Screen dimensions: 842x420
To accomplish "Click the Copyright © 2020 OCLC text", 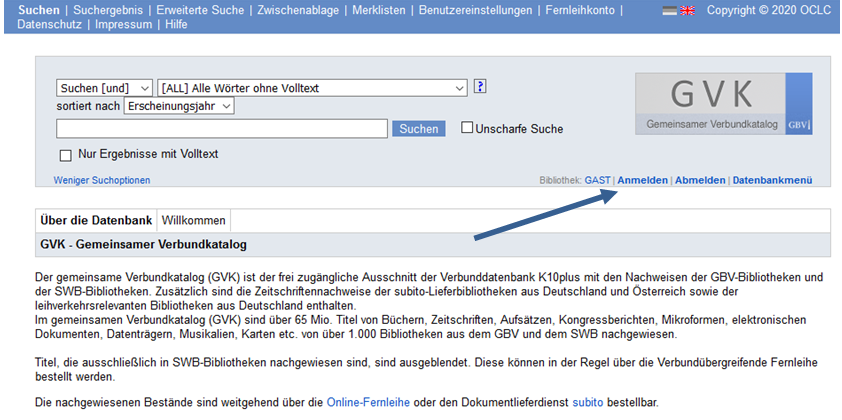I will pyautogui.click(x=769, y=10).
